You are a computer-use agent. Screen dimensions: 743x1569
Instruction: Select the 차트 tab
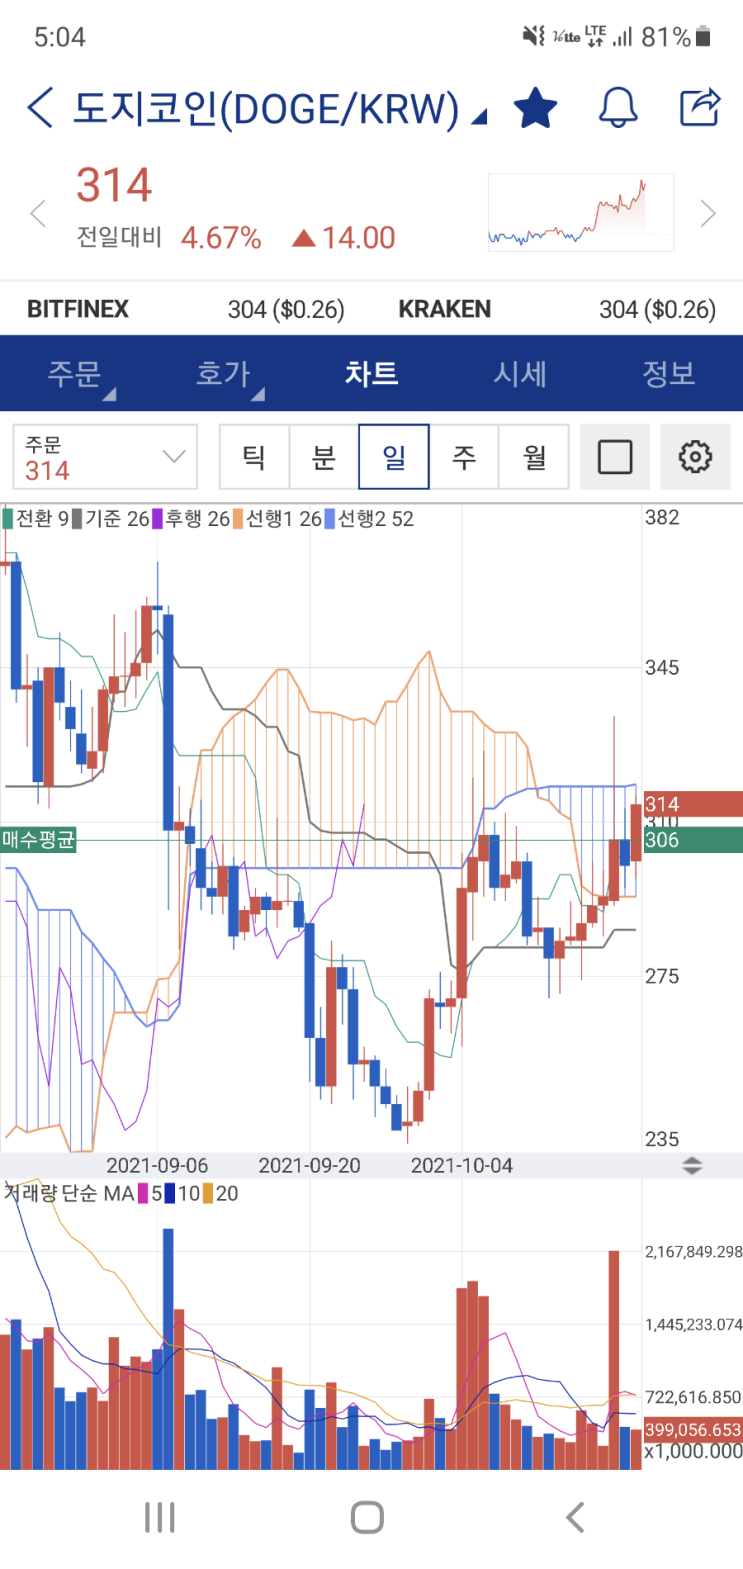[371, 373]
